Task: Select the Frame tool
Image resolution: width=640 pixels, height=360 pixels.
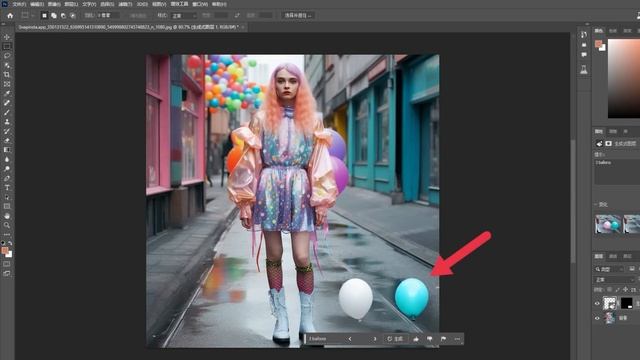Action: [7, 84]
